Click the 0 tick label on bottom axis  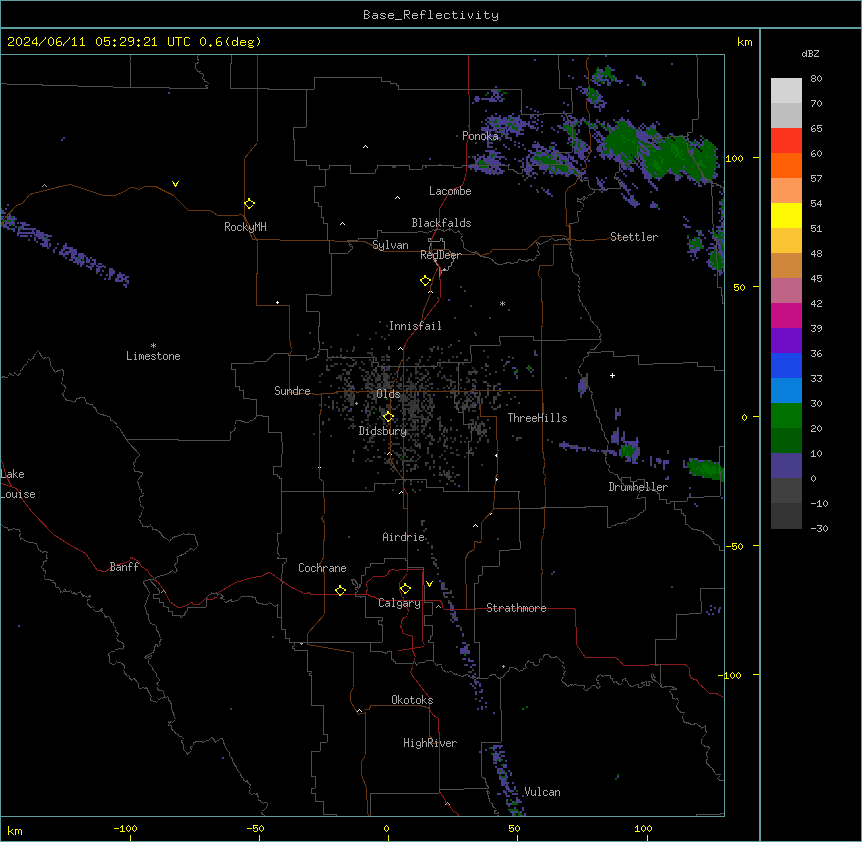coord(386,828)
